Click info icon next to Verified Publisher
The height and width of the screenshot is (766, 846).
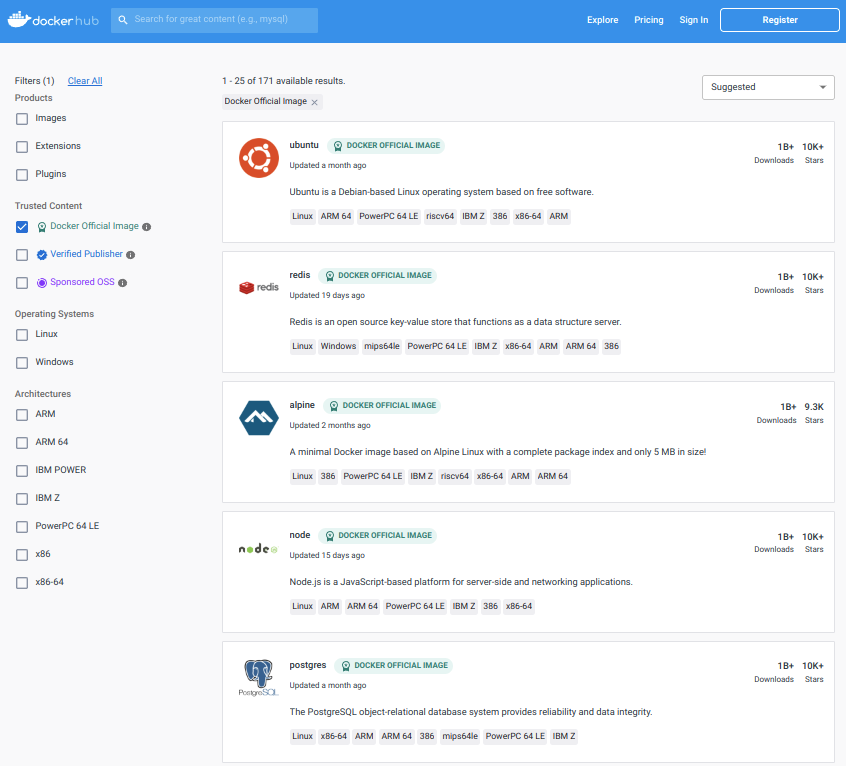[x=131, y=255]
